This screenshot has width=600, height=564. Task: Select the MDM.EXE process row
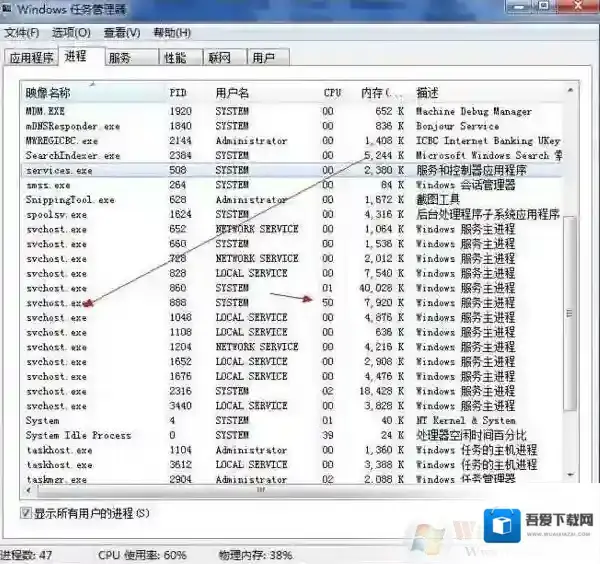tap(292, 111)
